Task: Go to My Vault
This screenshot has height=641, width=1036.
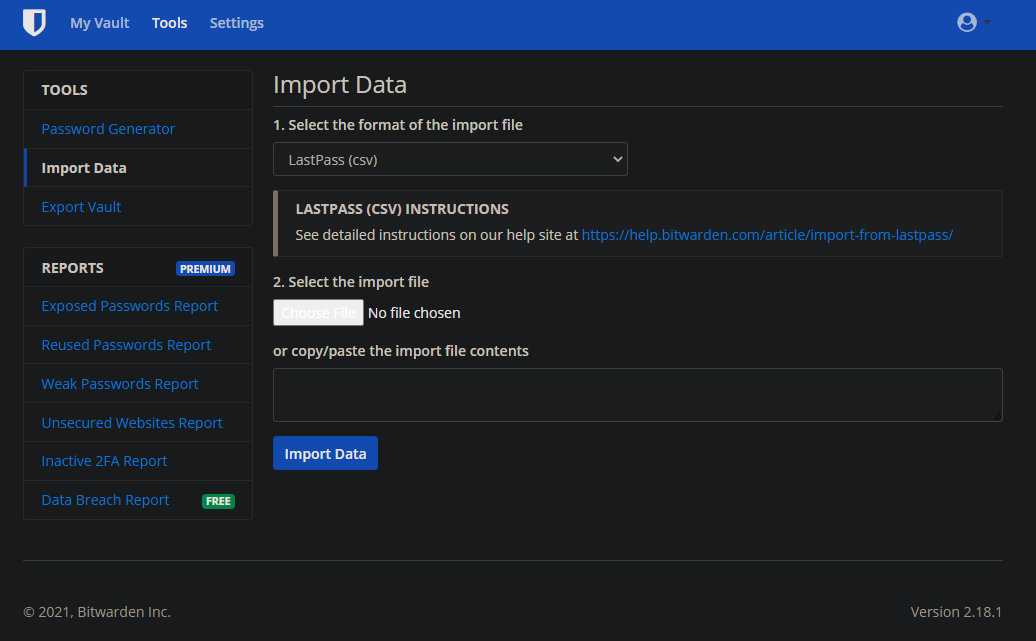Action: 99,22
